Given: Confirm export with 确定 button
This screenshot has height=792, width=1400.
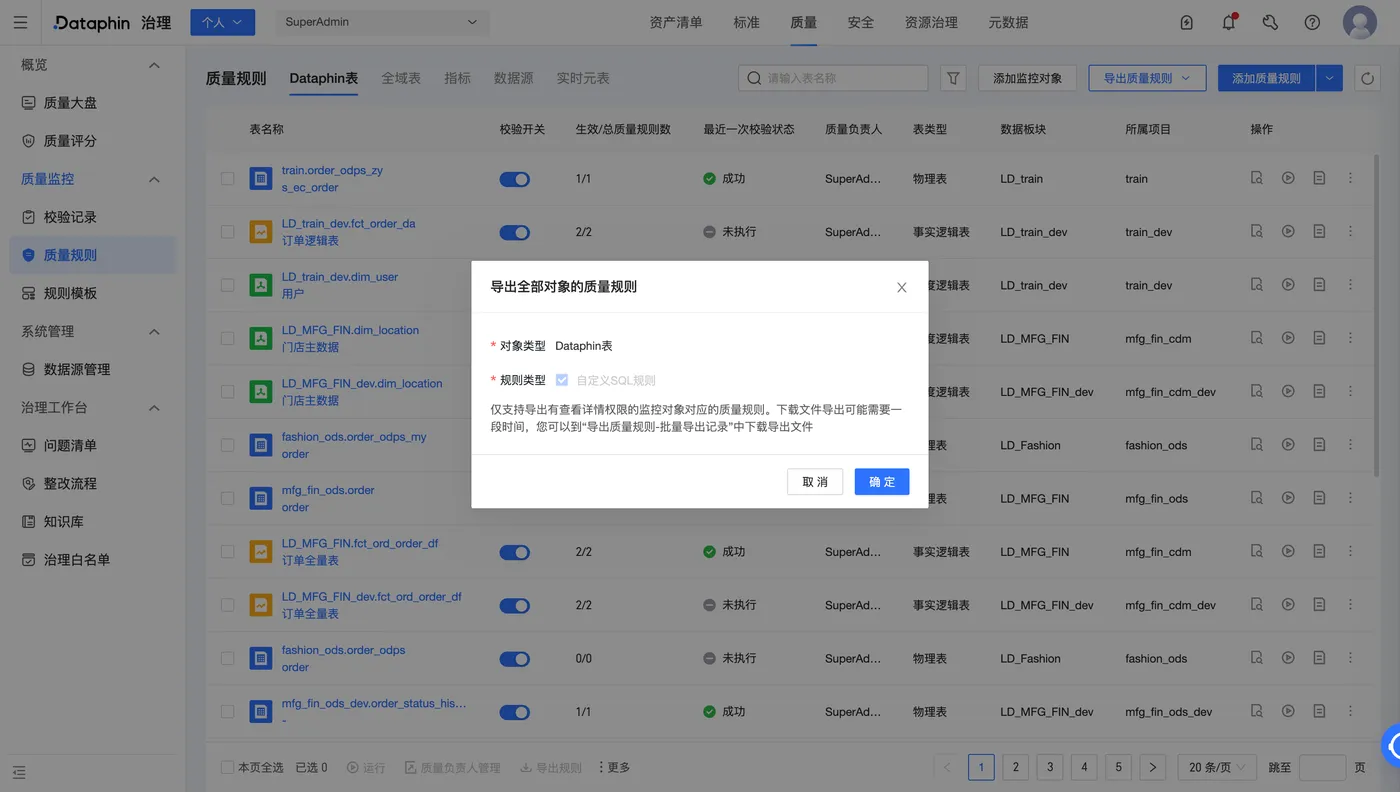Looking at the screenshot, I should click(x=882, y=482).
